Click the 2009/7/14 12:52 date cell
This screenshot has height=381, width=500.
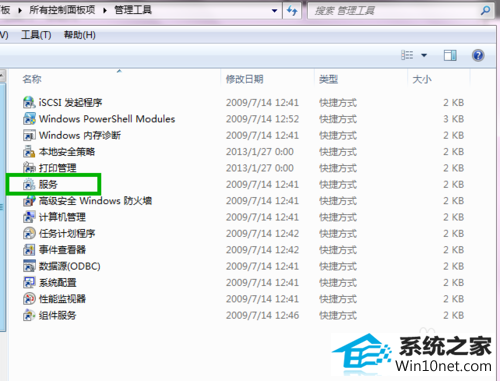click(262, 119)
